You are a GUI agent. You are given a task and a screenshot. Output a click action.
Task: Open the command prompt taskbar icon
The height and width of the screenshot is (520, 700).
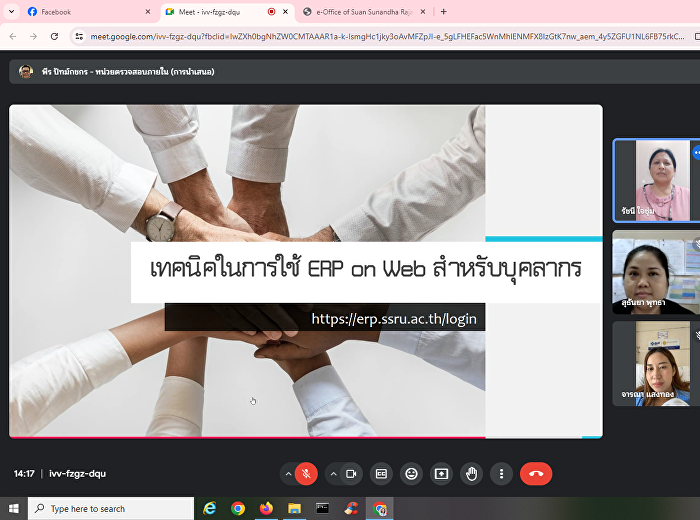322,508
